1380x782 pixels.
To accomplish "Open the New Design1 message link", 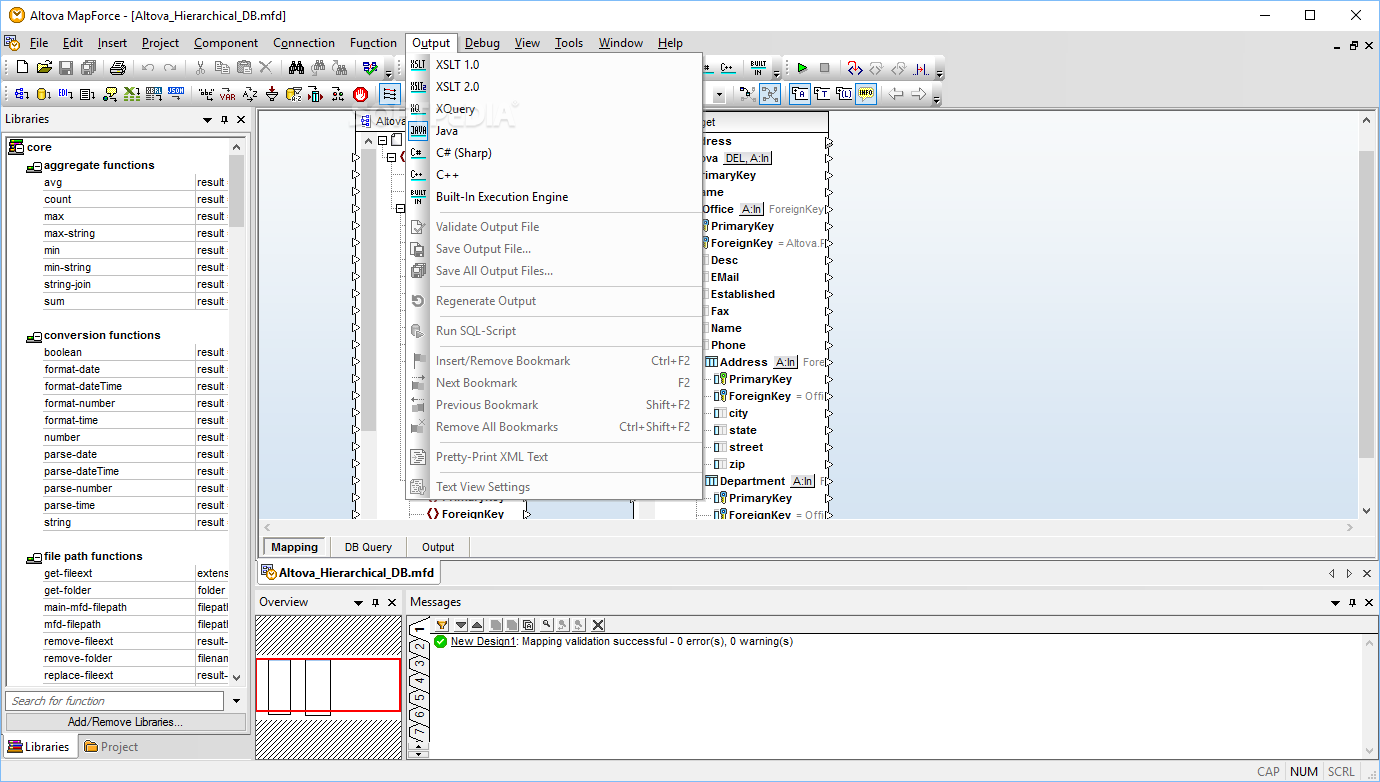I will [x=483, y=642].
